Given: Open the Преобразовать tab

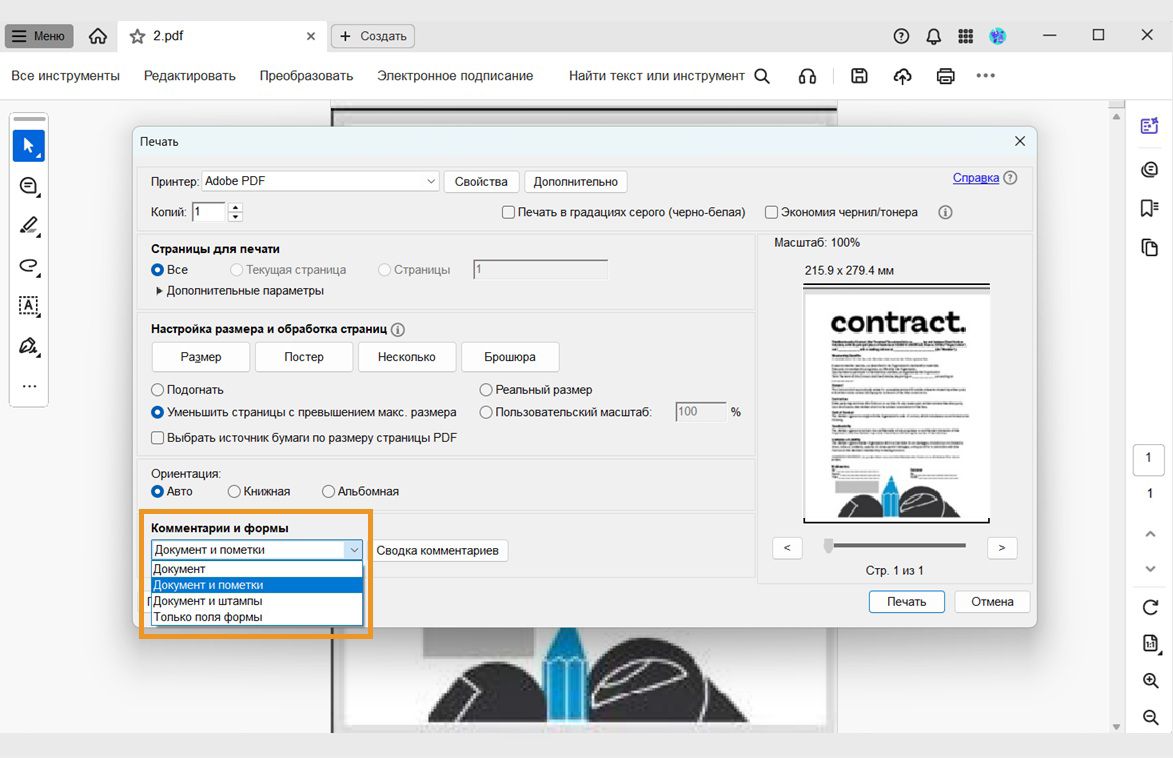Looking at the screenshot, I should 306,76.
